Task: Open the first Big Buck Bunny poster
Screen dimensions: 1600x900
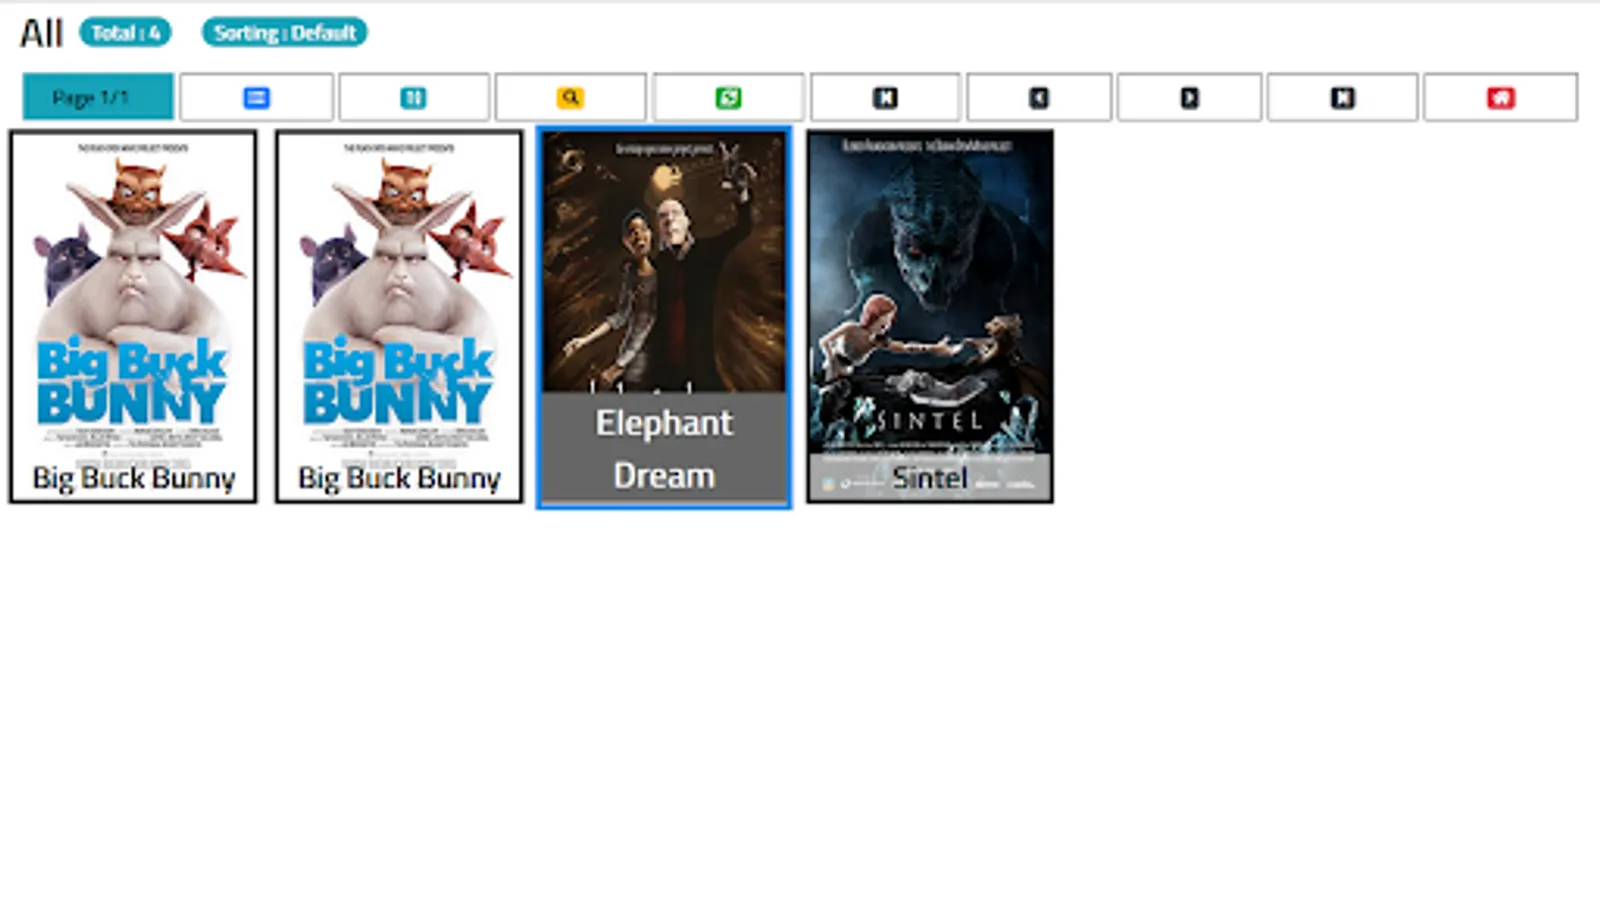Action: point(133,316)
